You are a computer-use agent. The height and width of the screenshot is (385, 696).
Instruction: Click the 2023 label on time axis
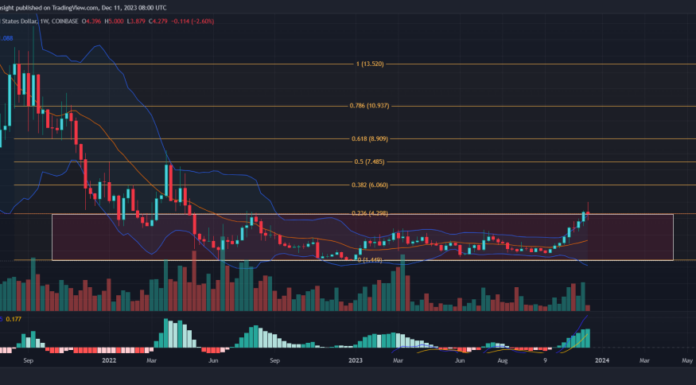(x=356, y=361)
